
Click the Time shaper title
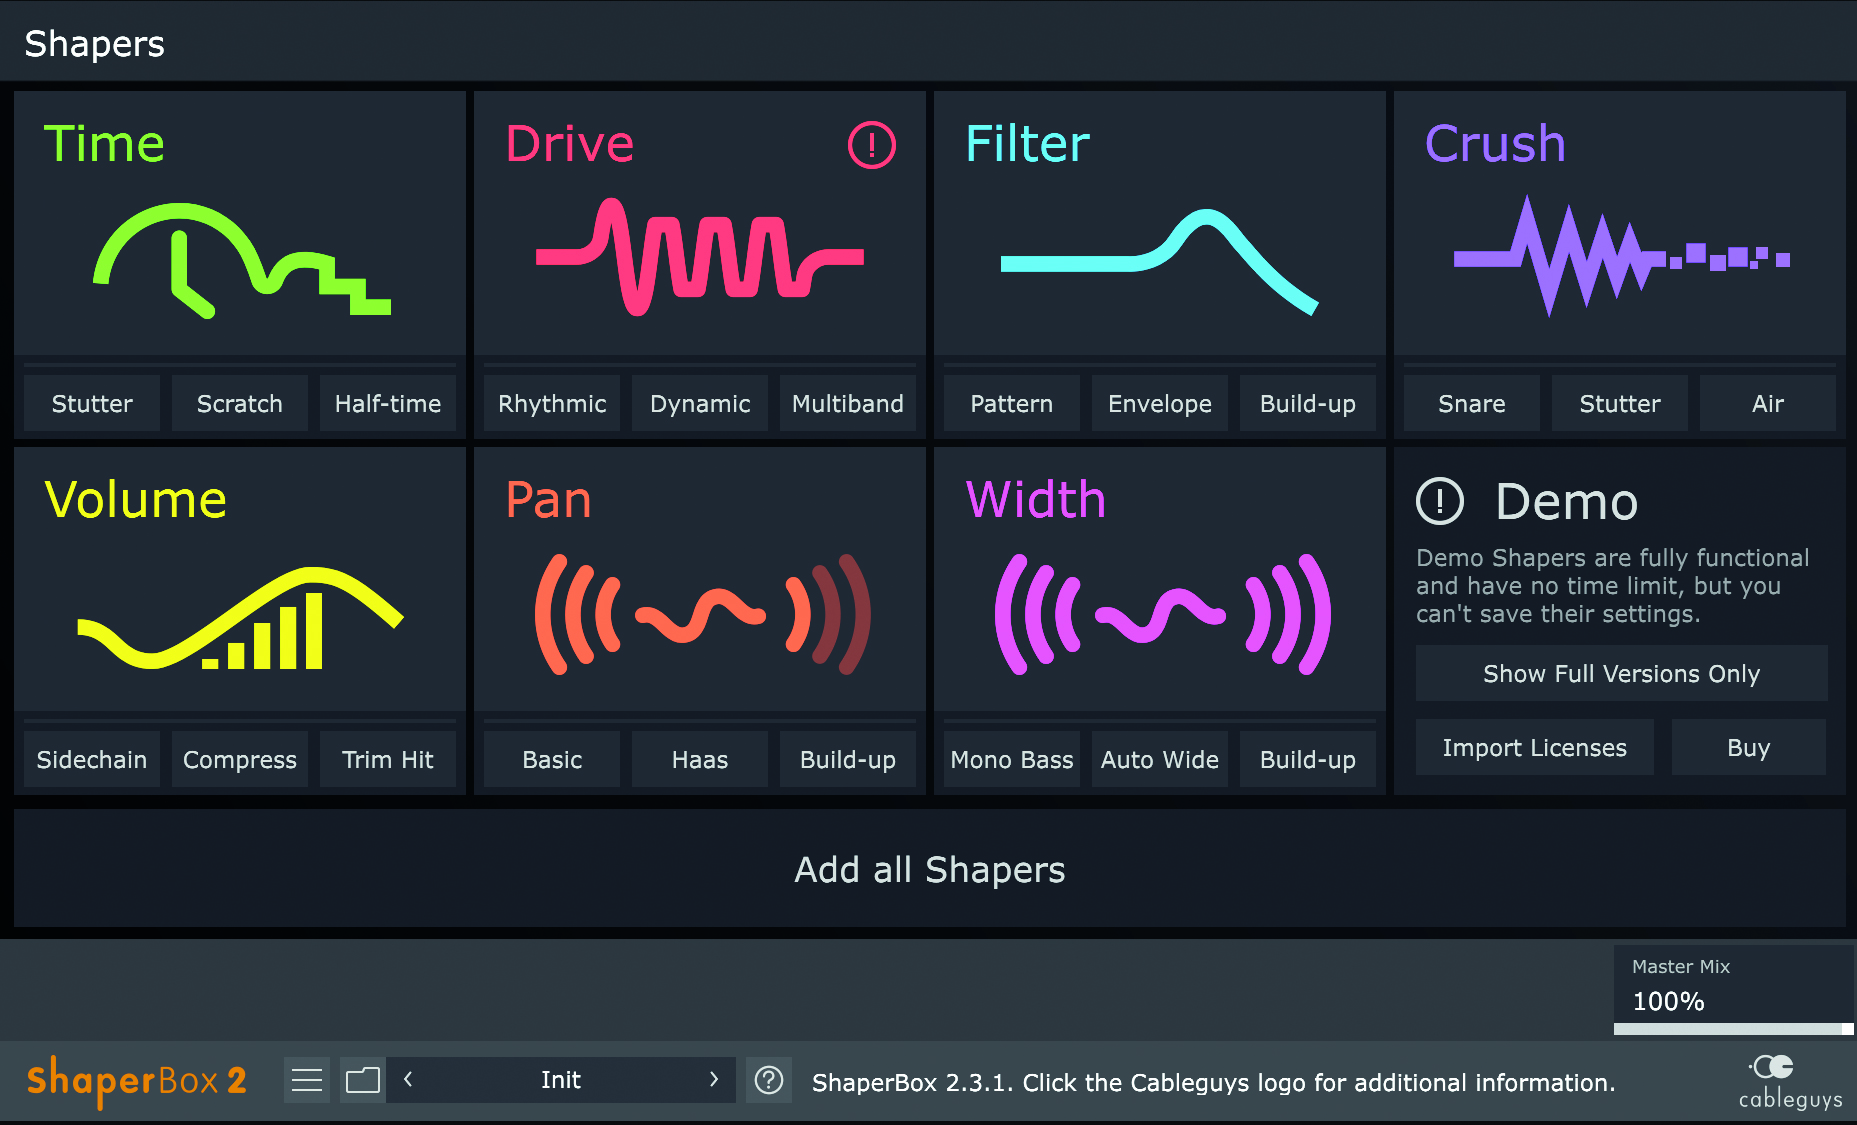click(104, 144)
